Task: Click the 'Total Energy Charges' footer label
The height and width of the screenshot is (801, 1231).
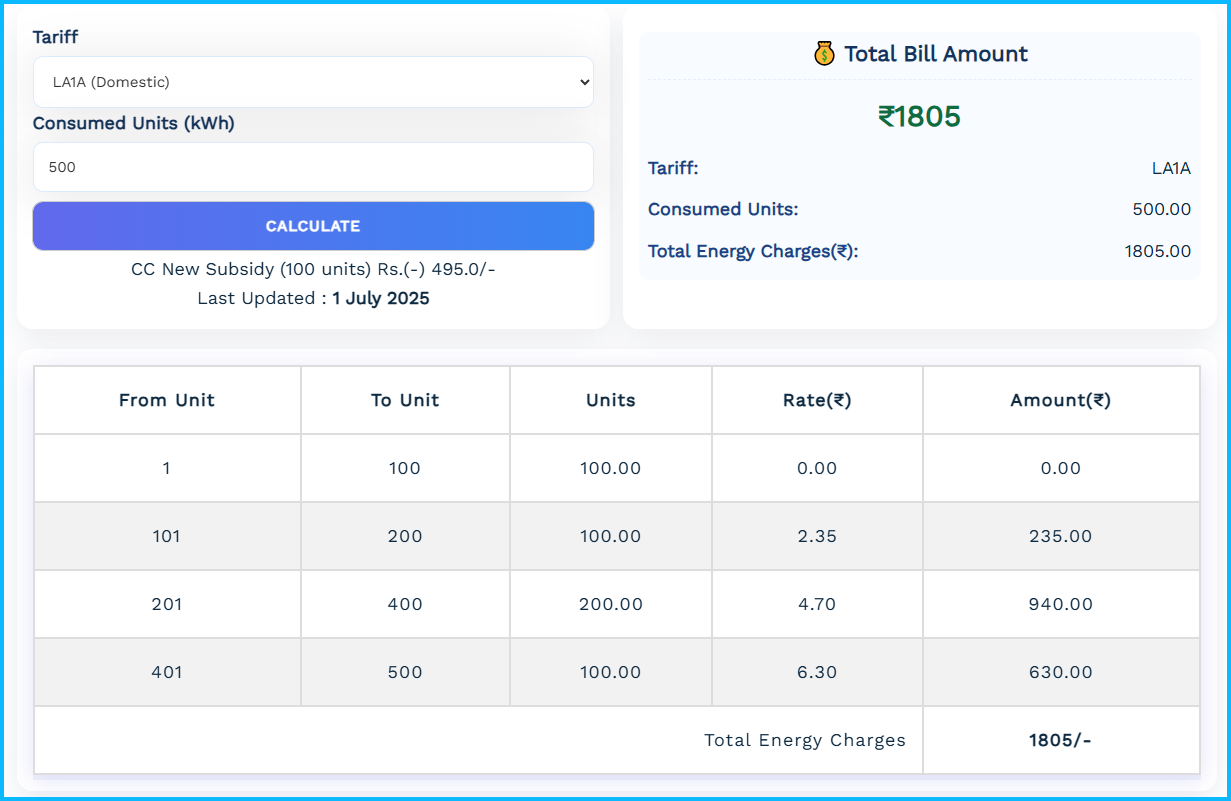Action: click(805, 740)
